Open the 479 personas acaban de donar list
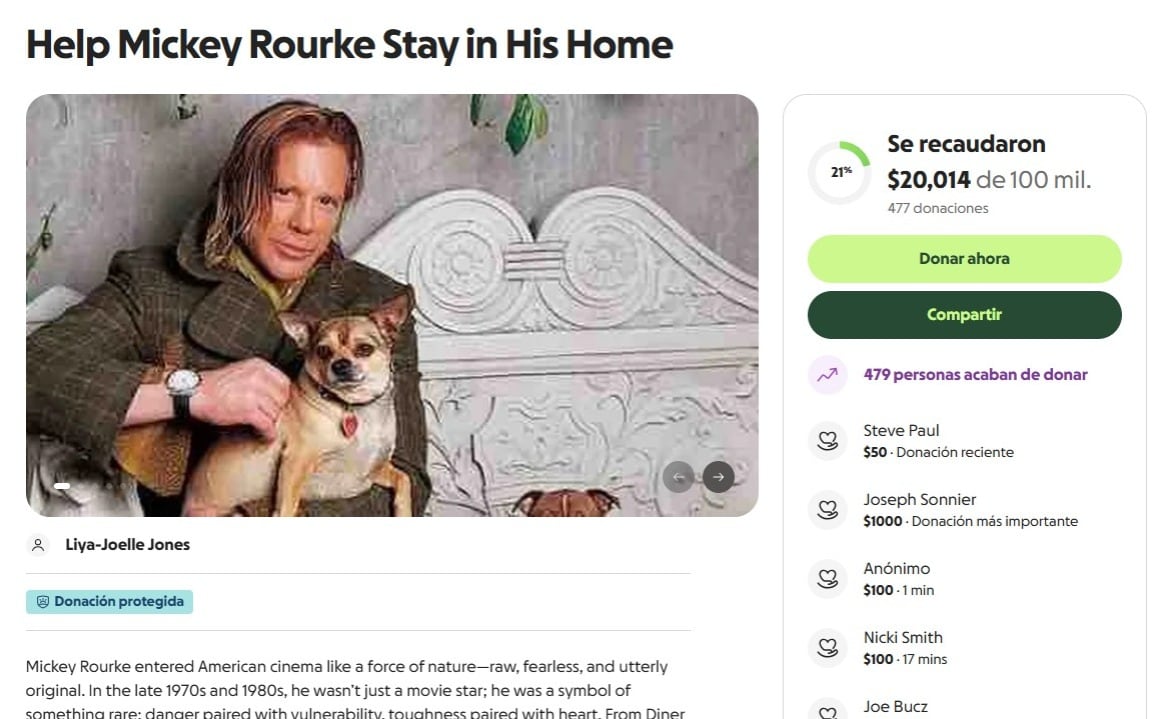The image size is (1168, 719). 972,374
